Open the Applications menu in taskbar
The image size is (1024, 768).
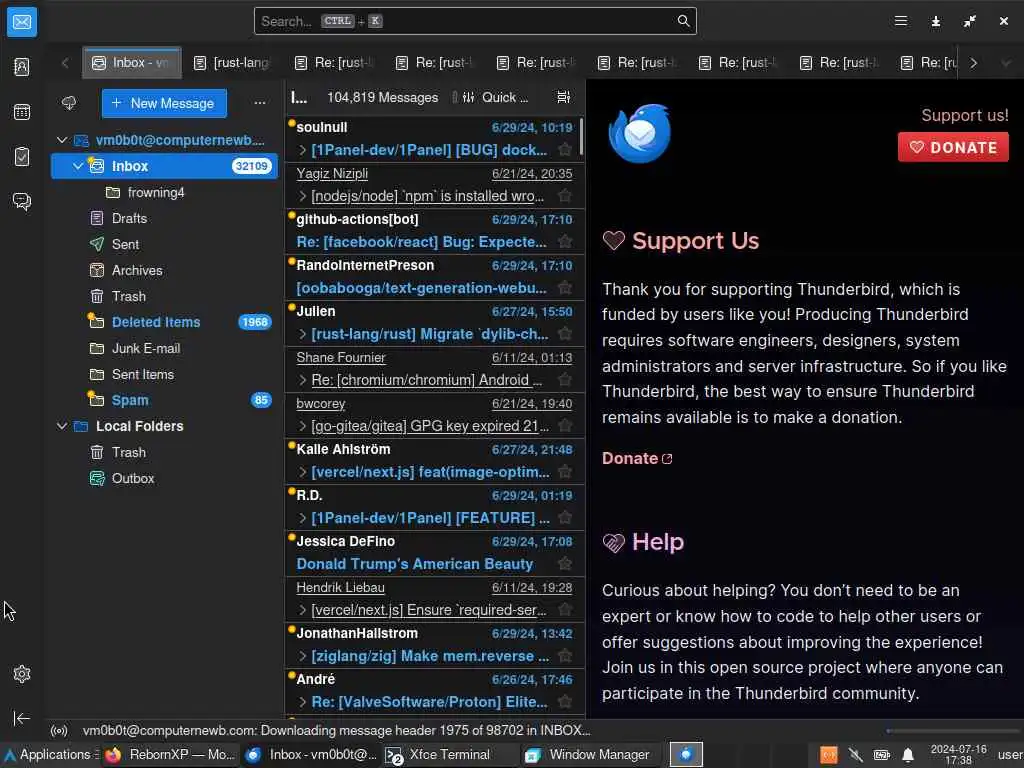[x=49, y=755]
